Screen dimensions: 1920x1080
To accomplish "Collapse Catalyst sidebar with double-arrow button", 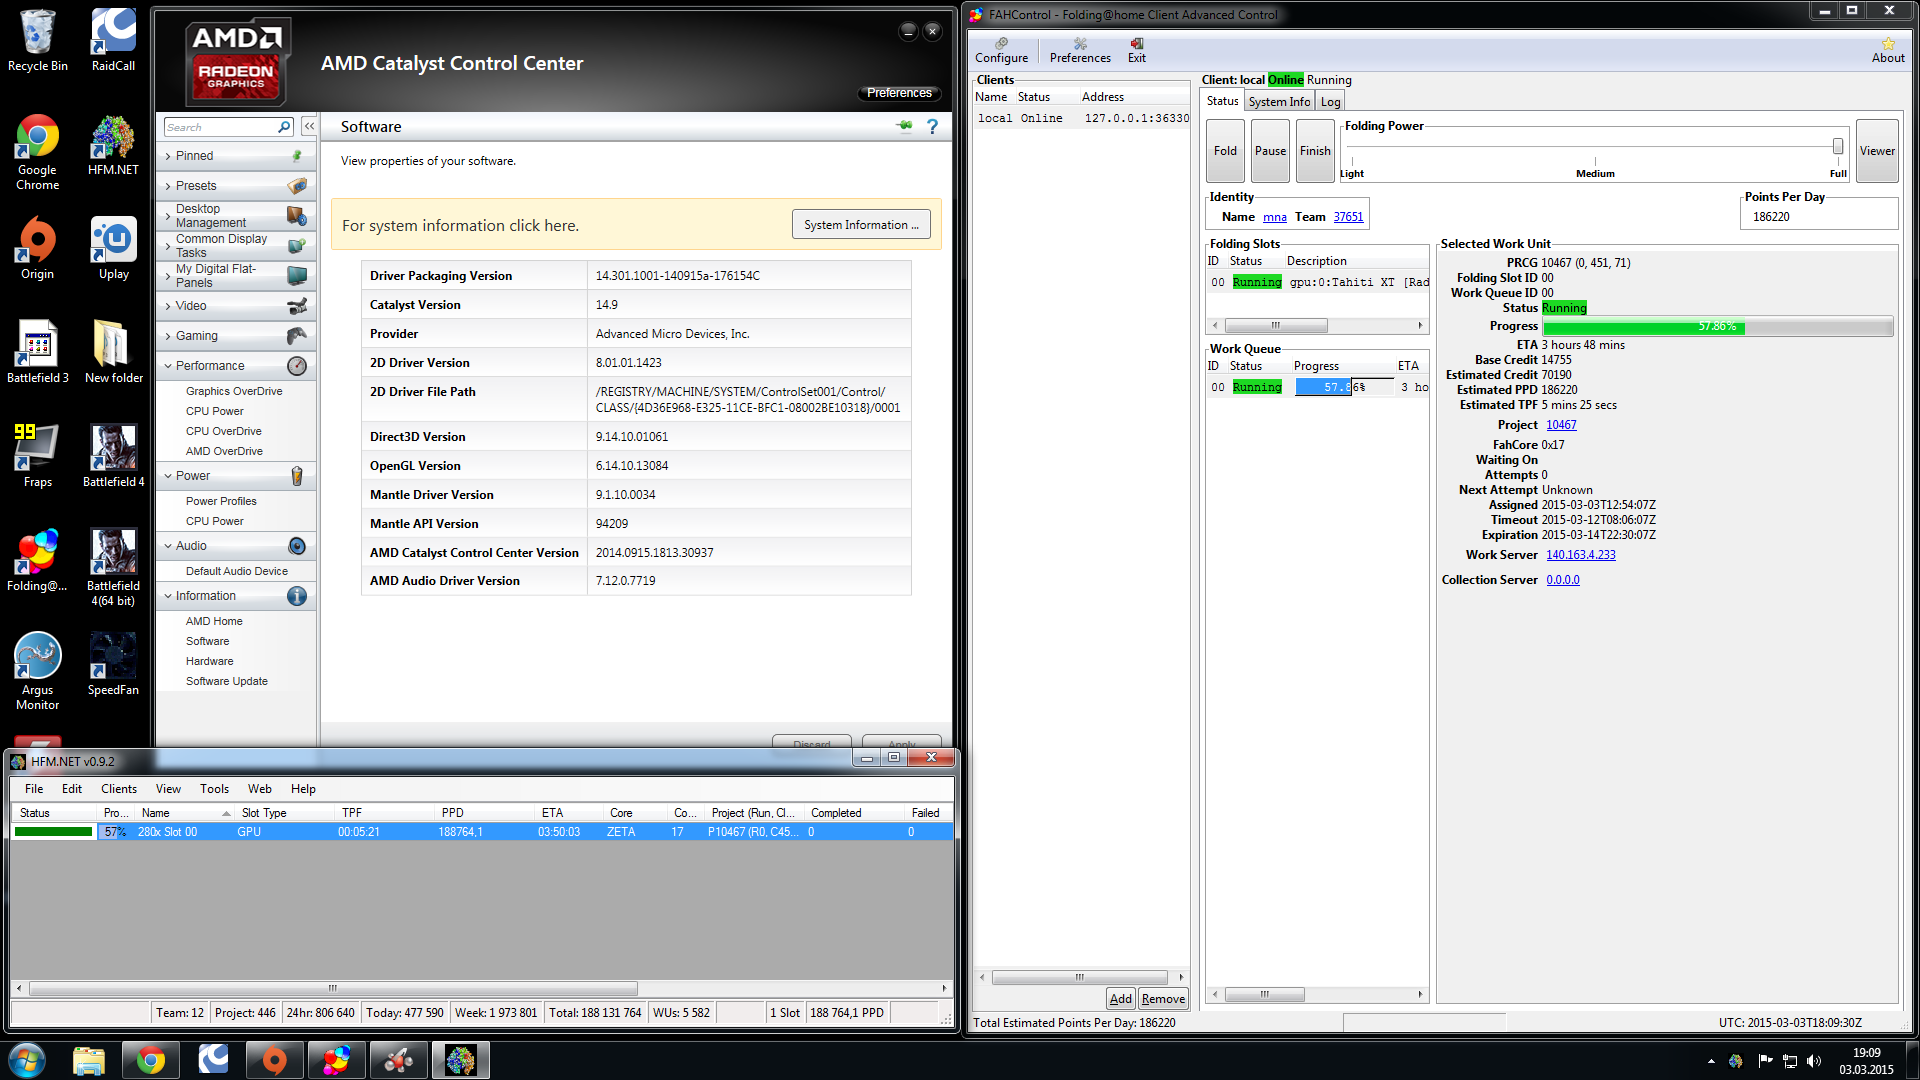I will (x=309, y=126).
